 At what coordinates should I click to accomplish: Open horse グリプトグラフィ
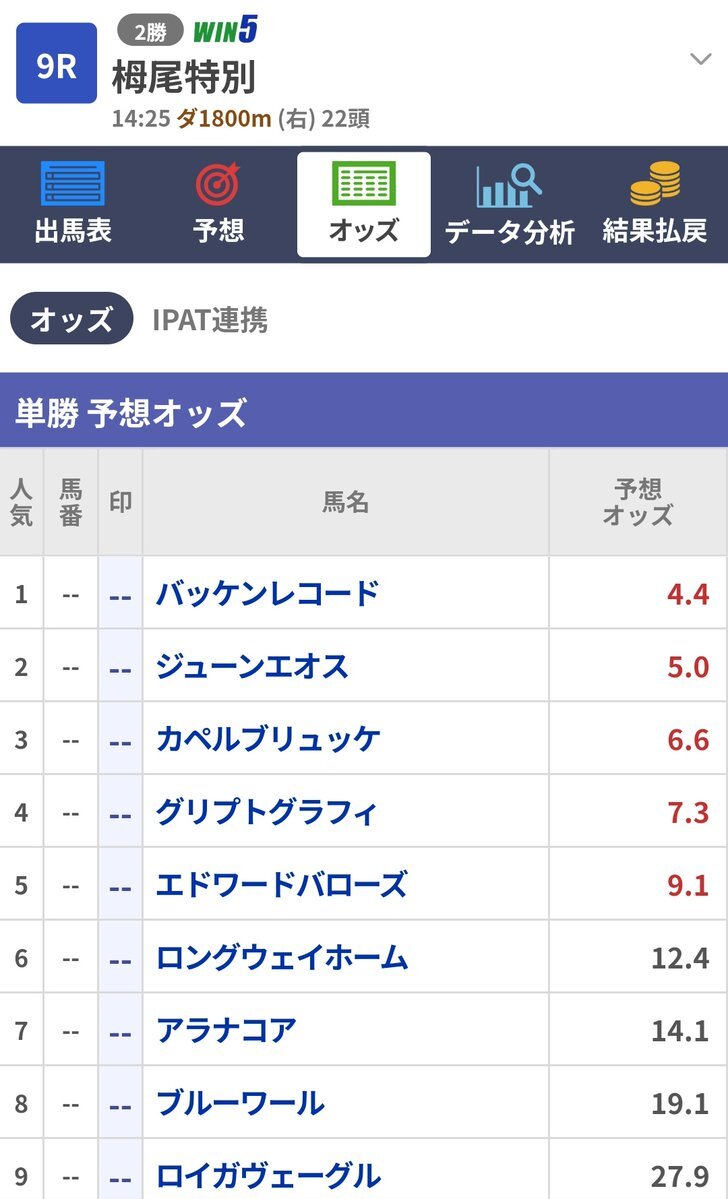pyautogui.click(x=266, y=812)
